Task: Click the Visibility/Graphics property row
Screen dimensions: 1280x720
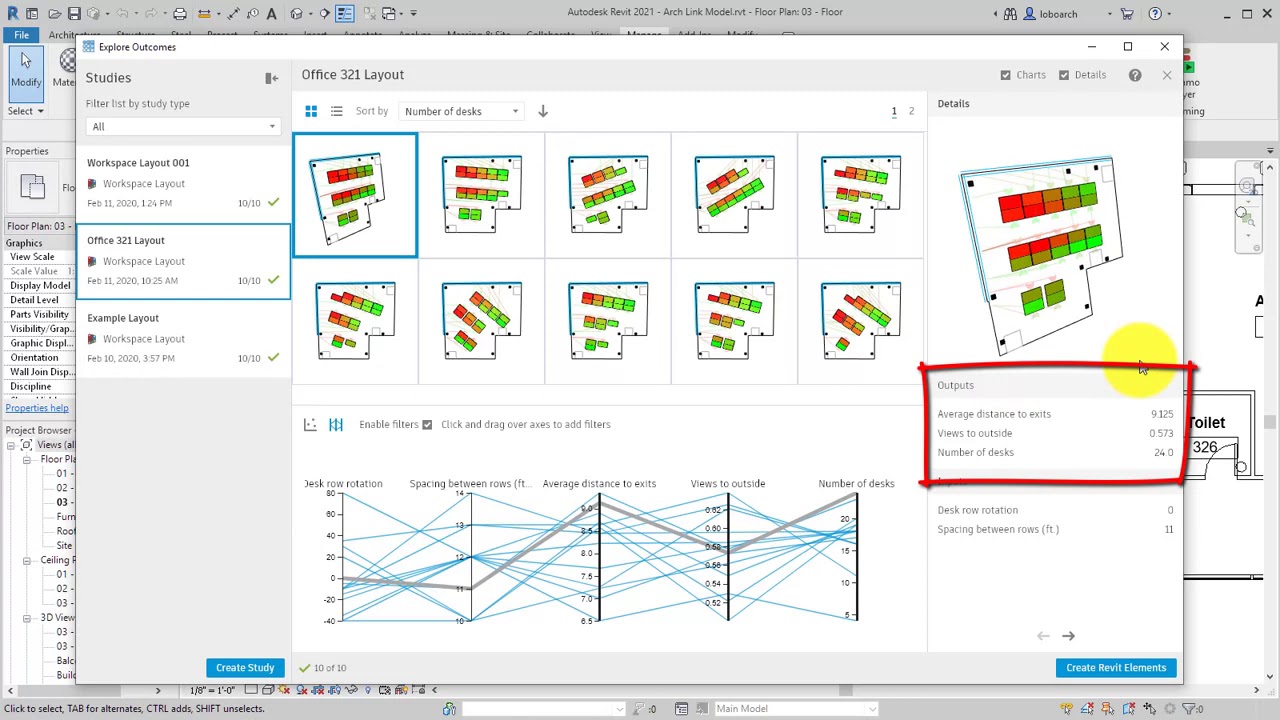Action: (x=38, y=329)
